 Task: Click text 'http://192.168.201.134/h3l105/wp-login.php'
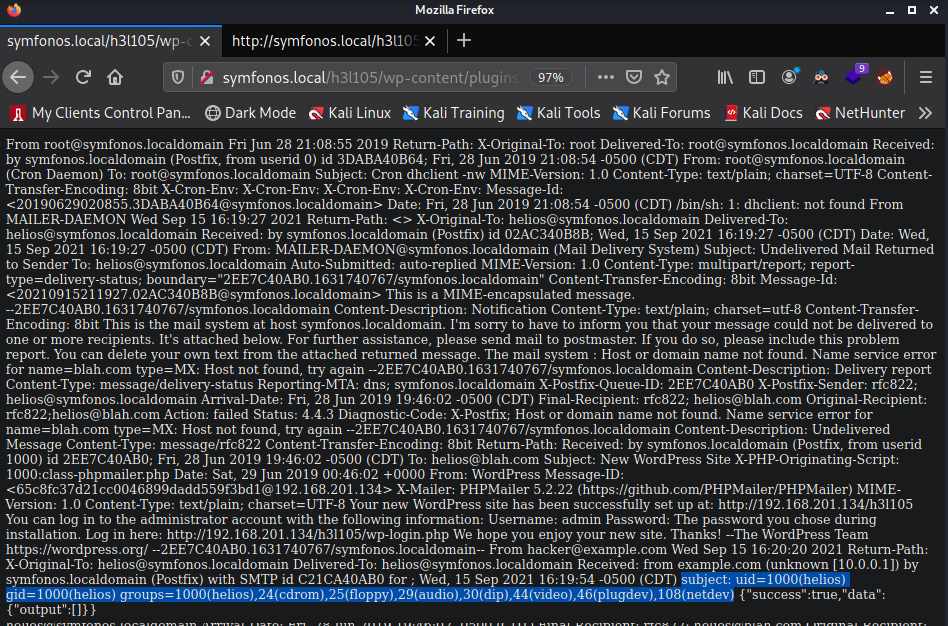(308, 535)
